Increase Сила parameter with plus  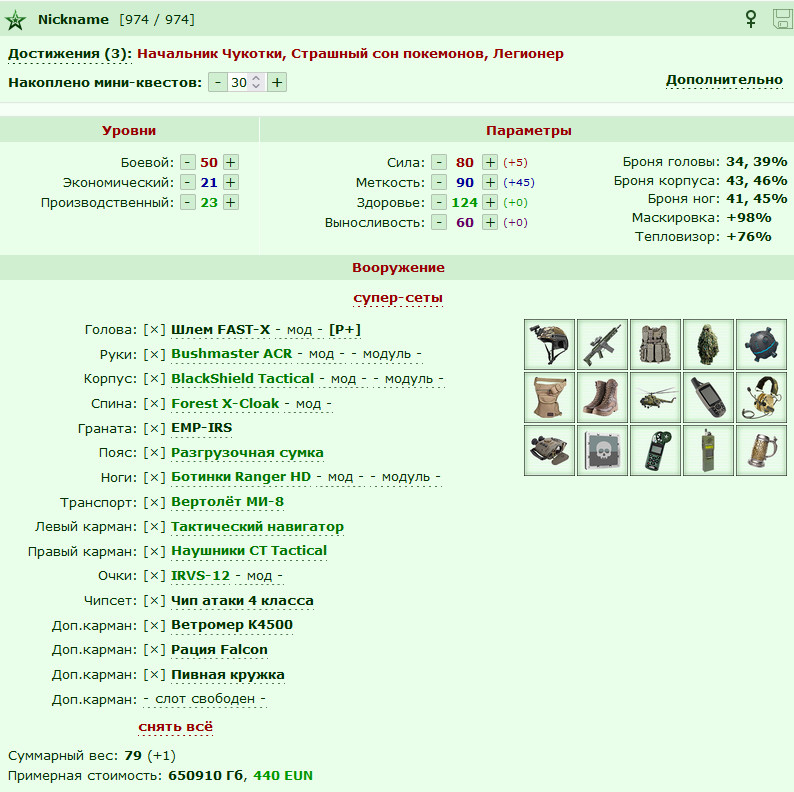click(490, 163)
